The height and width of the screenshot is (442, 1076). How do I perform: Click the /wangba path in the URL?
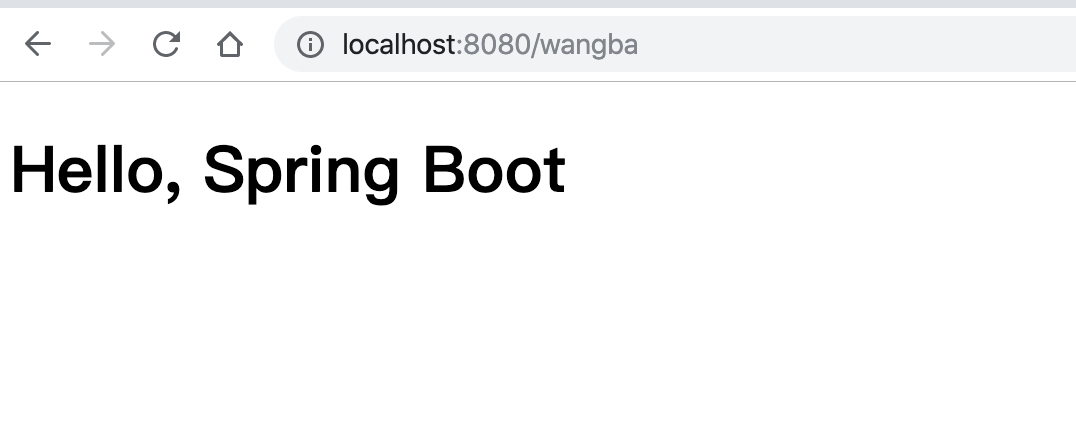click(x=585, y=45)
